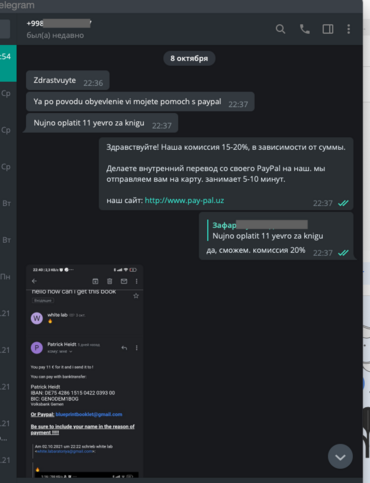Select the Zdrastvuyte message bubble
The image size is (370, 483).
[x=68, y=80]
